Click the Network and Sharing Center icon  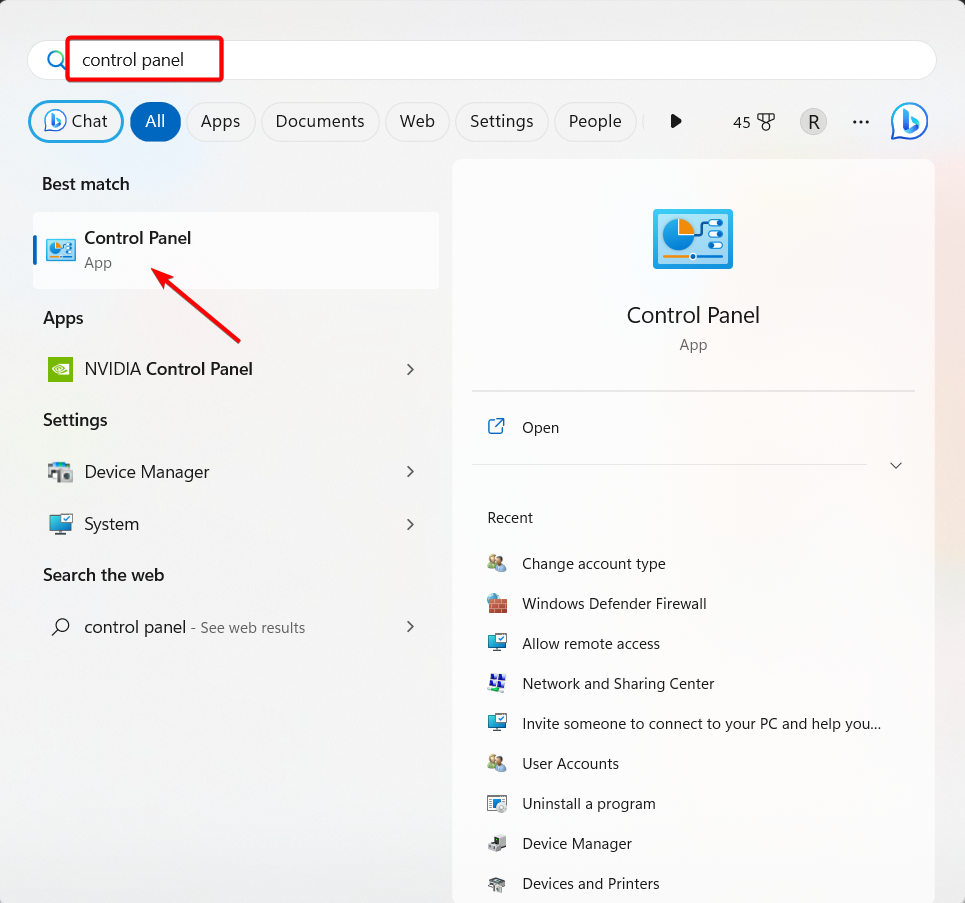pos(497,683)
